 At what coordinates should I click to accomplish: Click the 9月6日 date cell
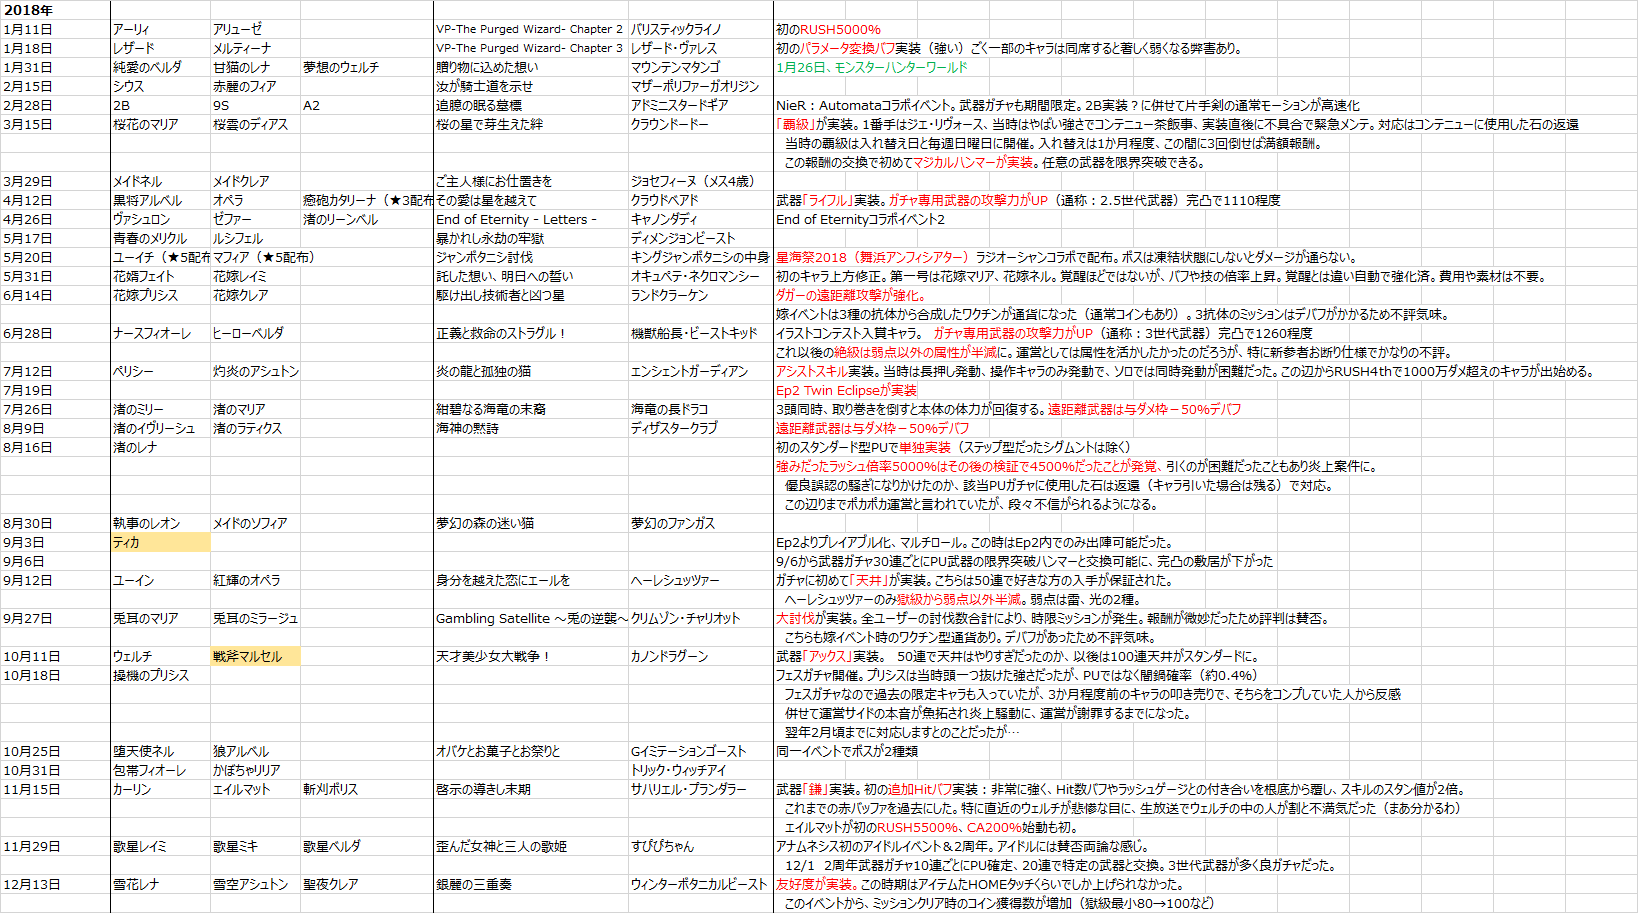[x=55, y=561]
